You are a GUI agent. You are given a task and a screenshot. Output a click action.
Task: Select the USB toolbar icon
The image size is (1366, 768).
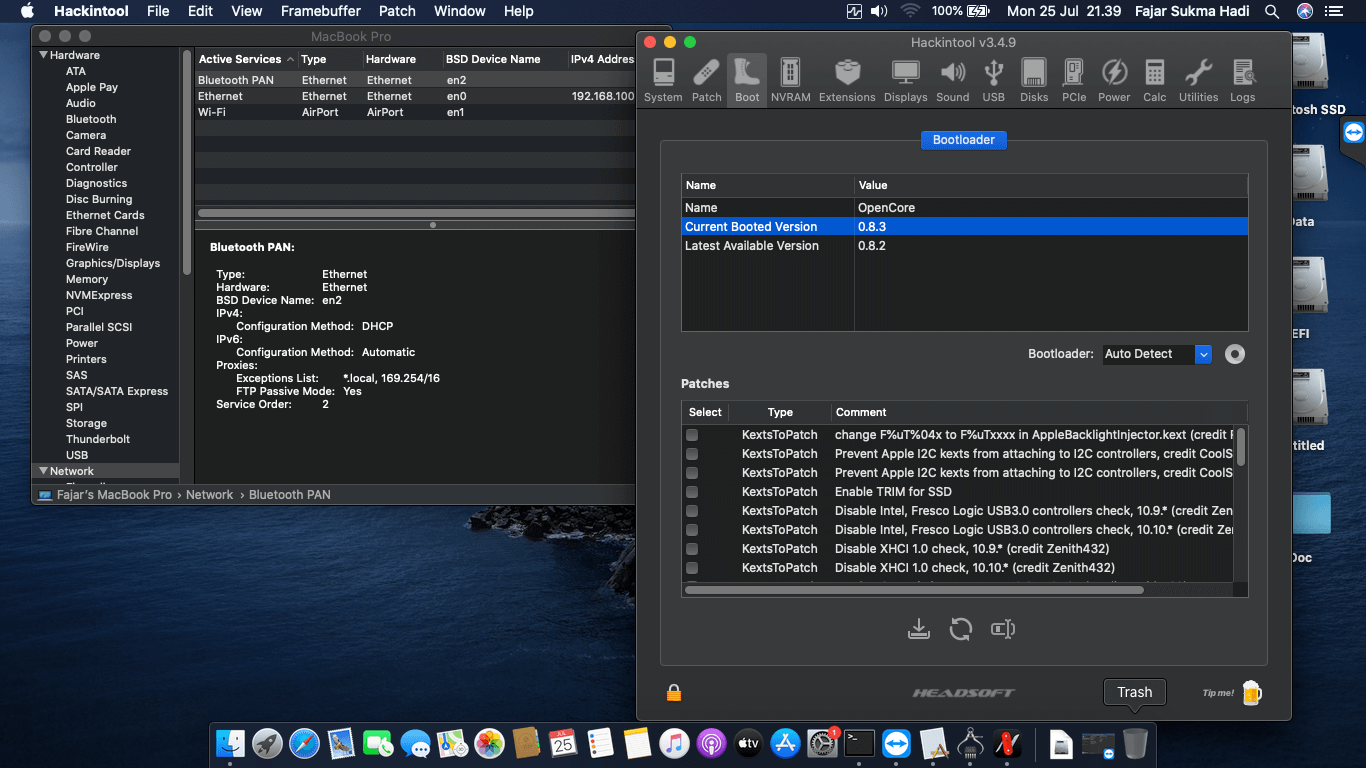pyautogui.click(x=993, y=80)
